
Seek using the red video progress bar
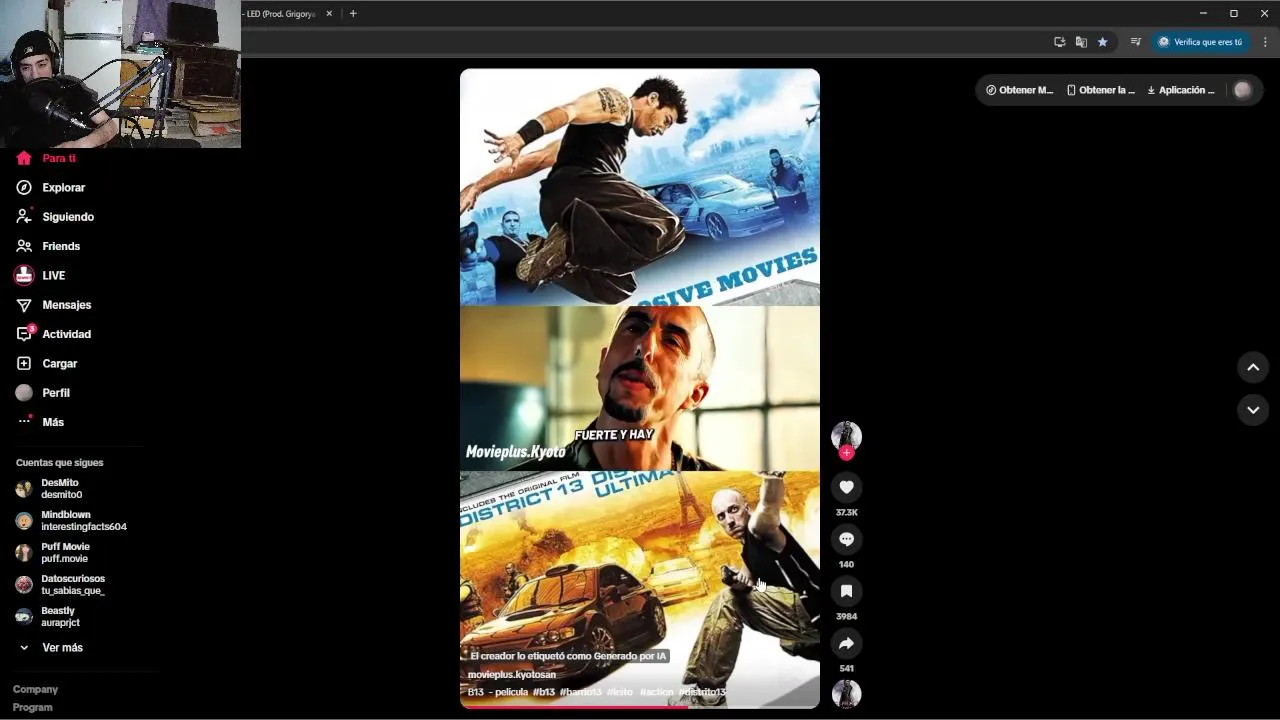tap(640, 707)
